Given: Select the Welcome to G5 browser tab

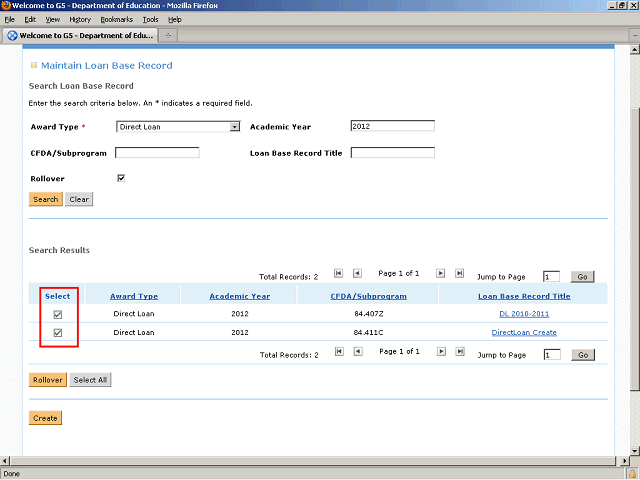Looking at the screenshot, I should click(80, 36).
